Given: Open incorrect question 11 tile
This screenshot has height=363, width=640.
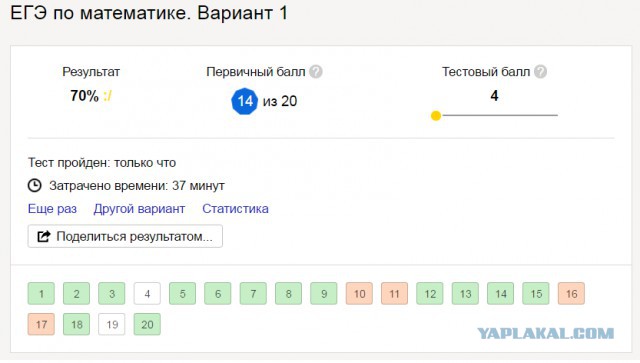Looking at the screenshot, I should point(394,294).
